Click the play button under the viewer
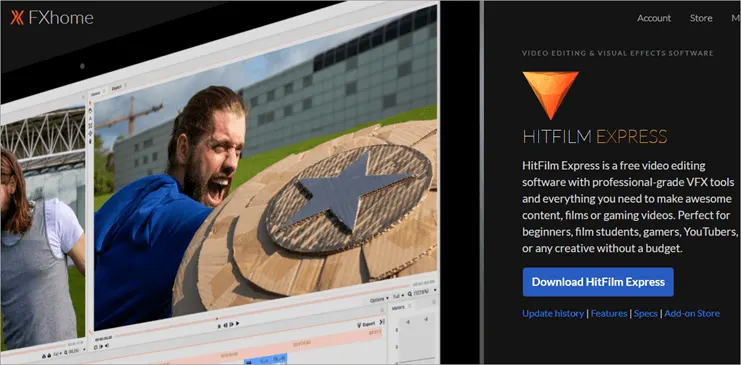The height and width of the screenshot is (365, 741). pos(237,323)
